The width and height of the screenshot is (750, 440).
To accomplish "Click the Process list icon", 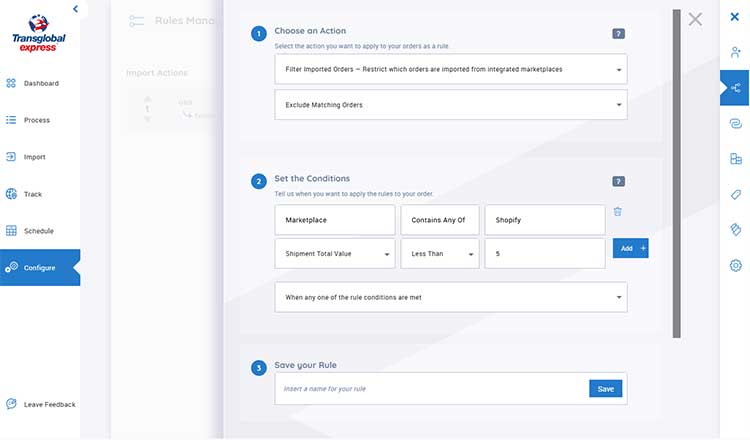I will [x=11, y=120].
